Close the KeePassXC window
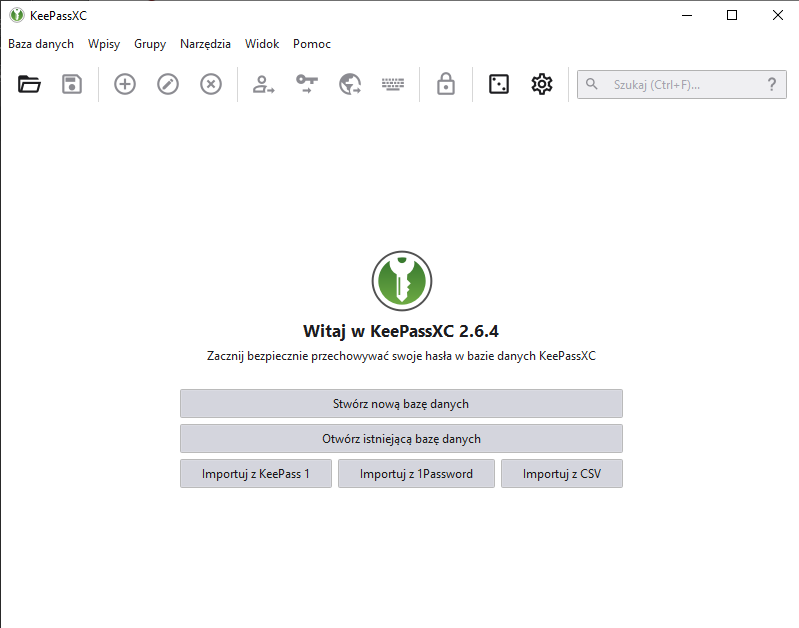799x628 pixels. pyautogui.click(x=778, y=15)
